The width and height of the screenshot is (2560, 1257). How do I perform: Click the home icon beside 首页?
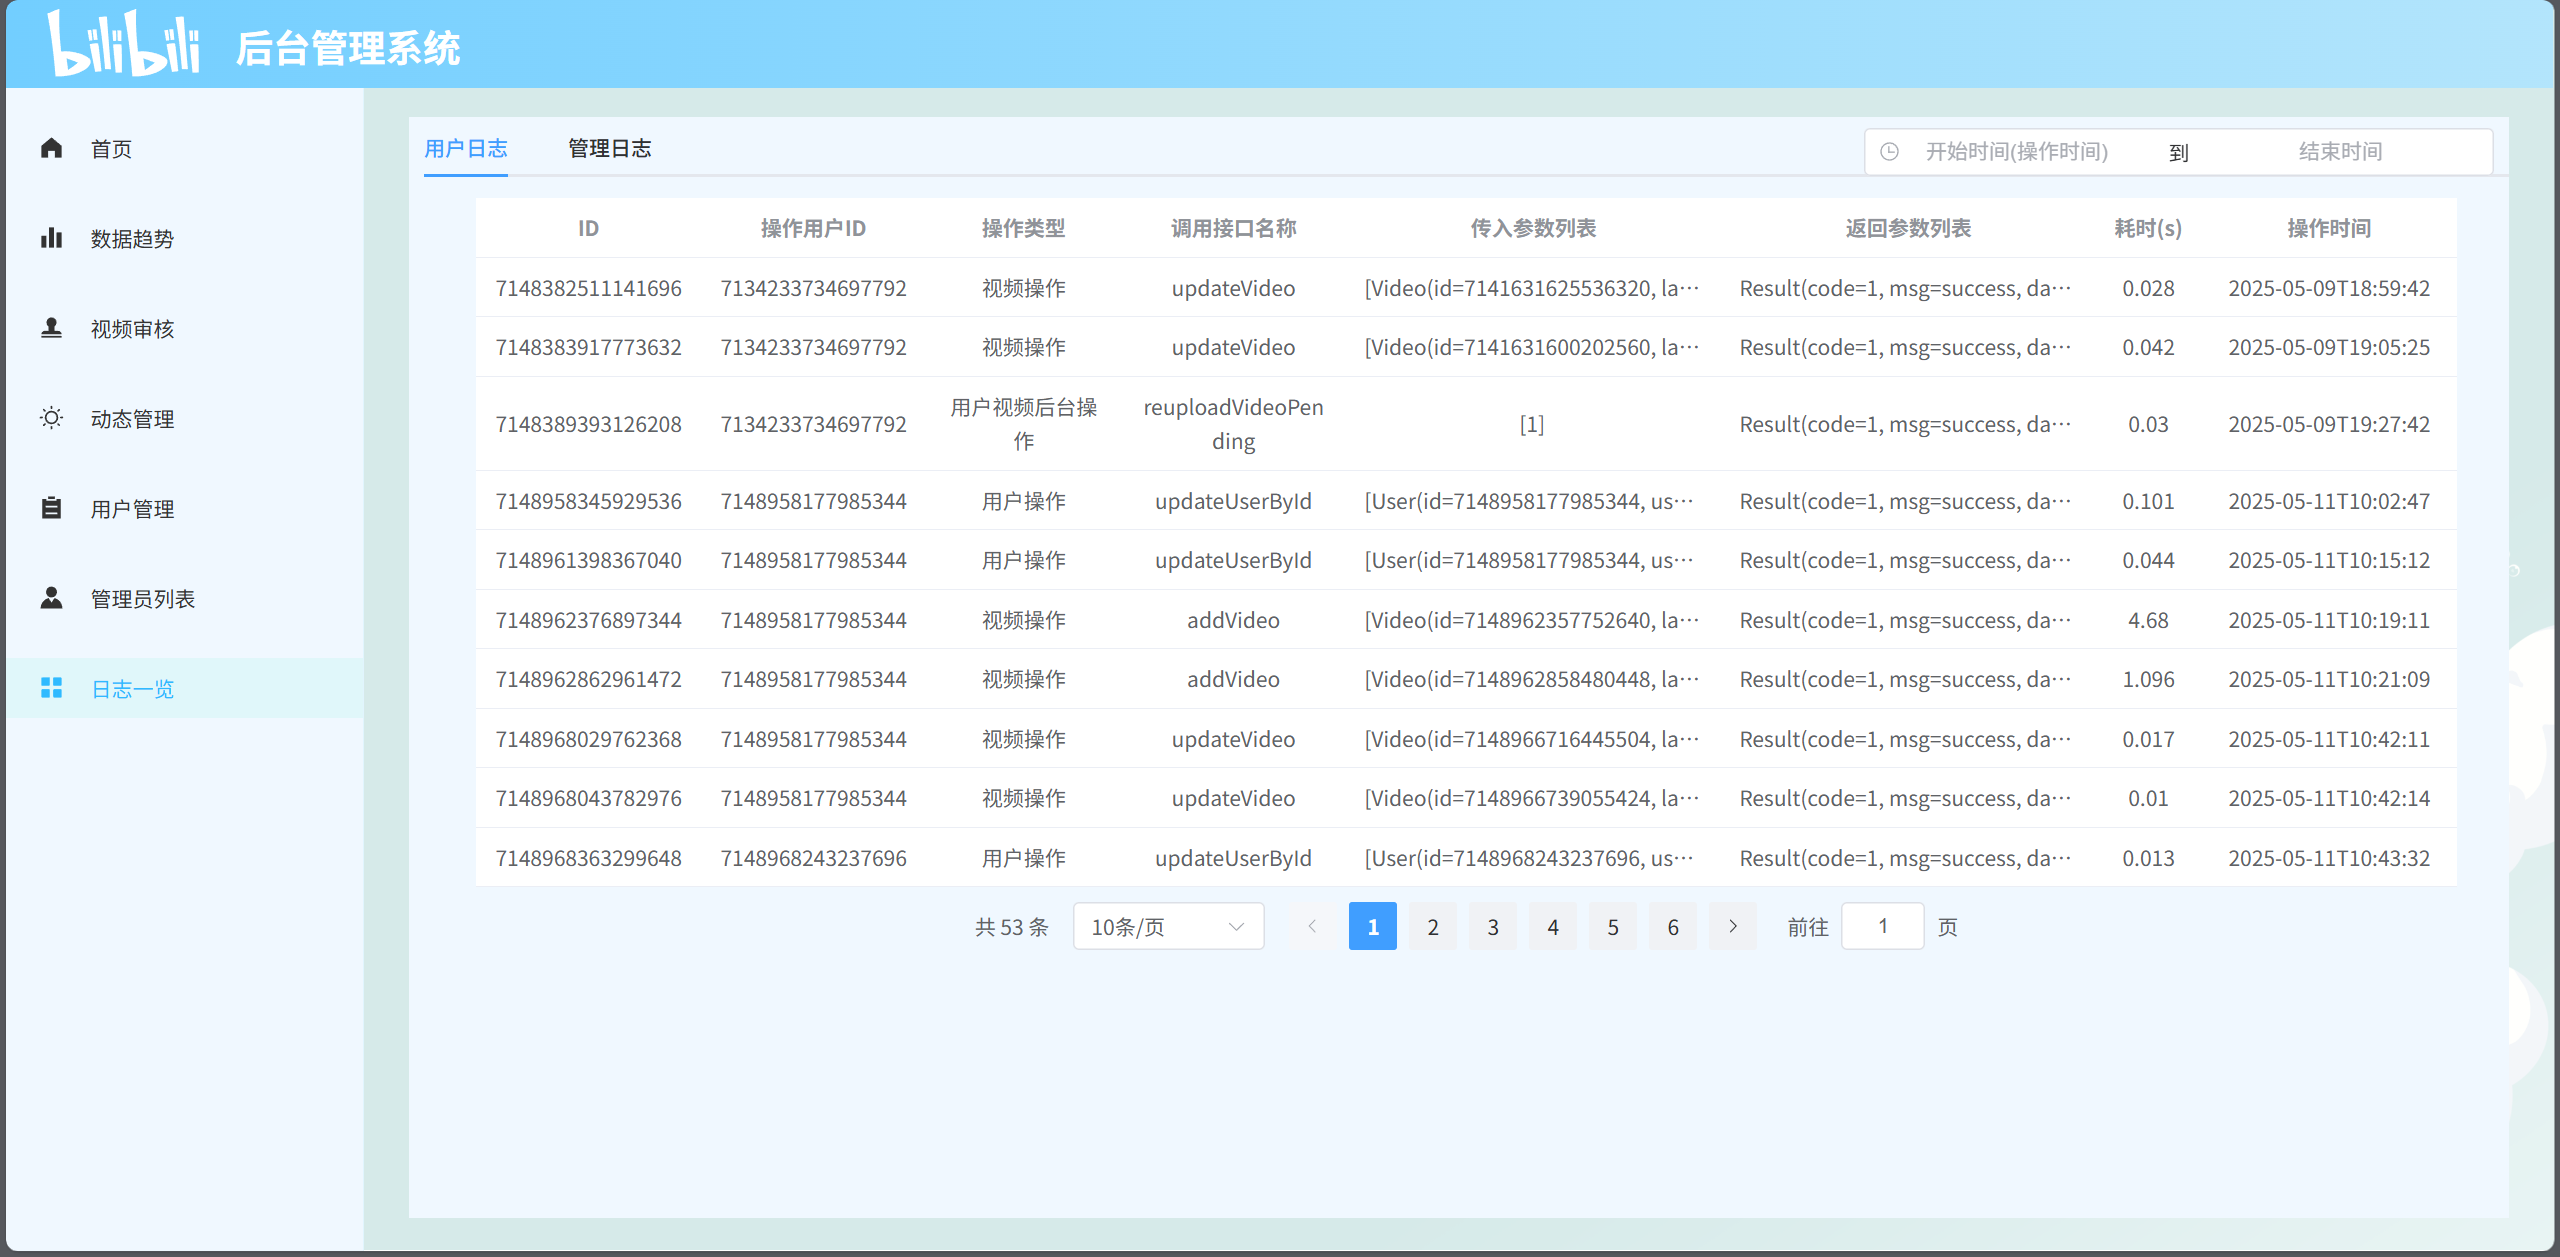pos(51,149)
